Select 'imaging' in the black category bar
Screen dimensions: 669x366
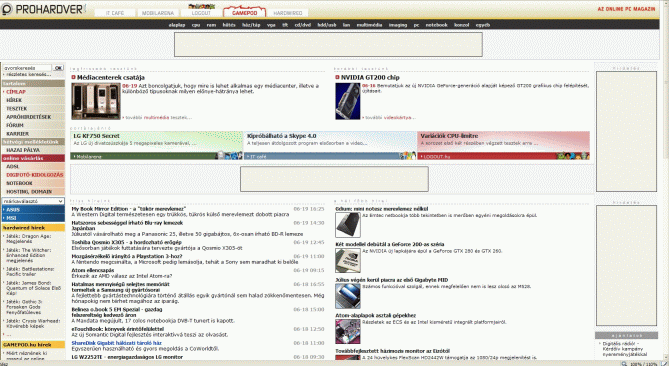(398, 25)
